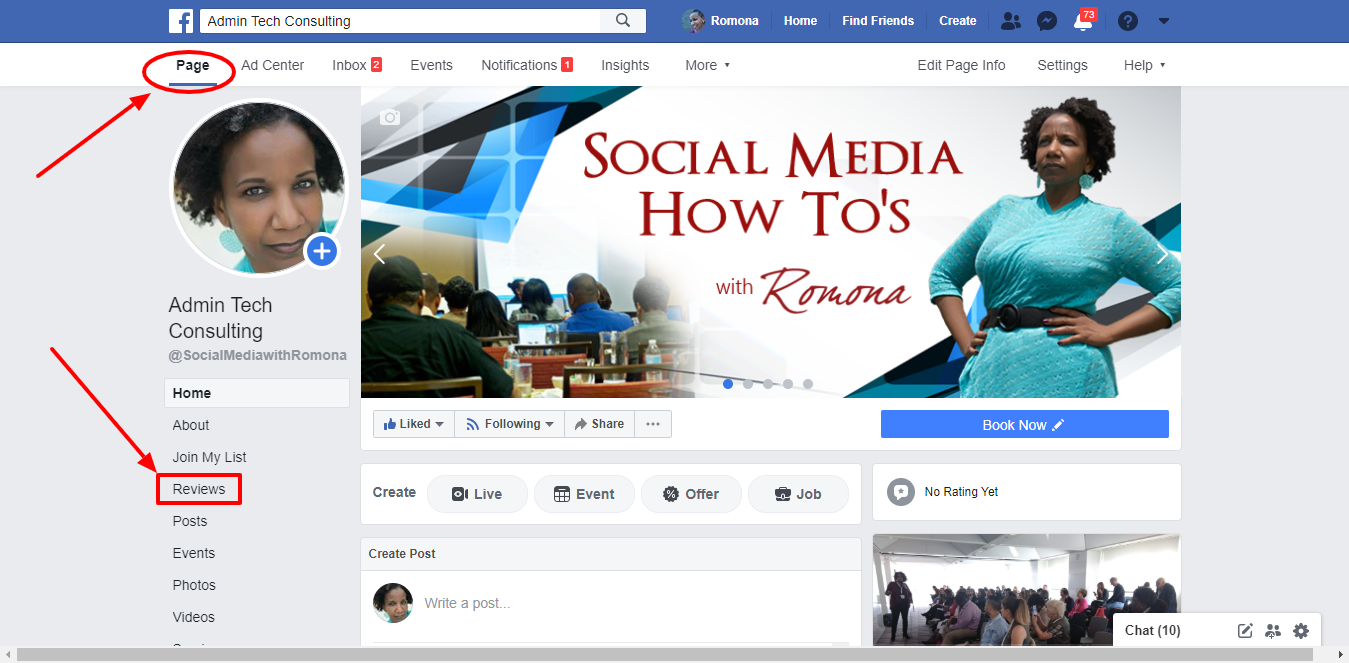The image size is (1349, 663).
Task: Open Join My List in sidebar
Action: click(x=209, y=457)
